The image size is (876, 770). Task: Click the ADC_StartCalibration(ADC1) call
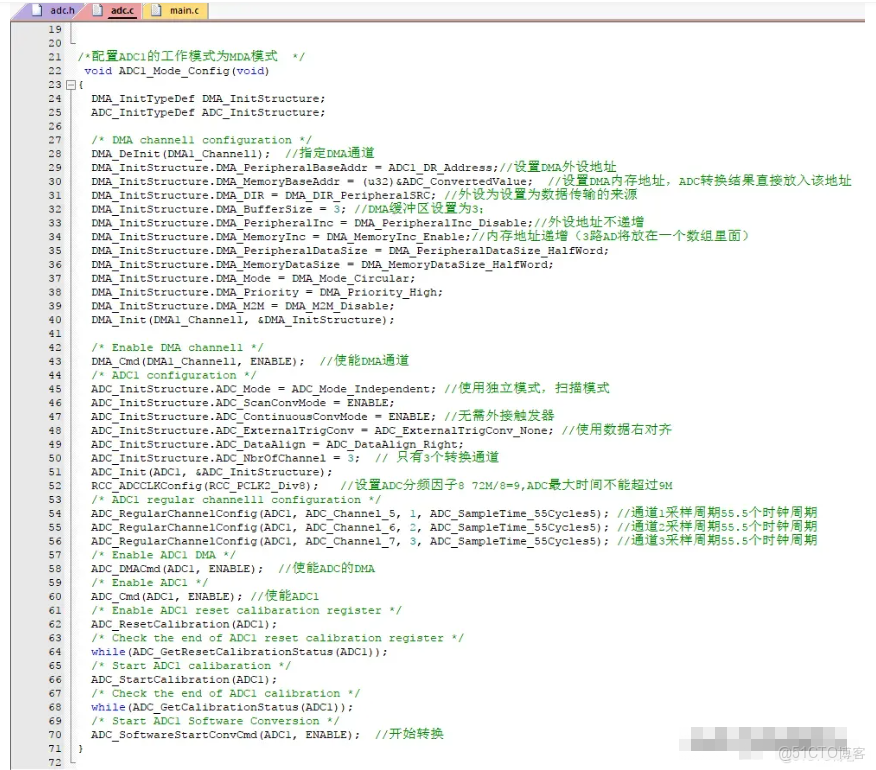(x=184, y=680)
